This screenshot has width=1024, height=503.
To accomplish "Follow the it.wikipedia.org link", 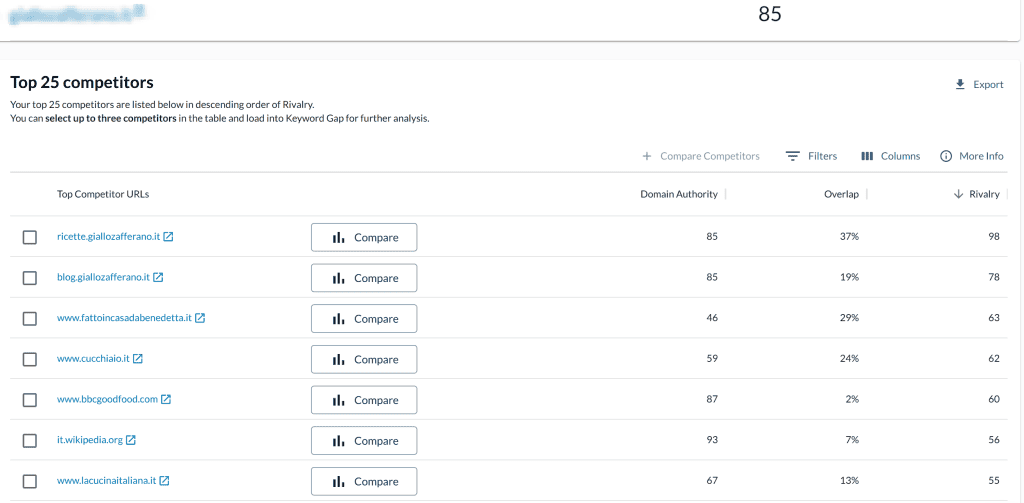I will tap(89, 440).
